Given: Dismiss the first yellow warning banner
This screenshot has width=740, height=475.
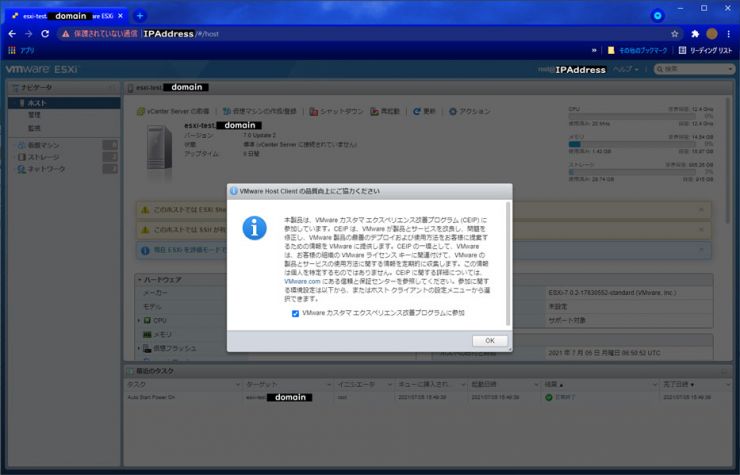Looking at the screenshot, I should pyautogui.click(x=701, y=210).
